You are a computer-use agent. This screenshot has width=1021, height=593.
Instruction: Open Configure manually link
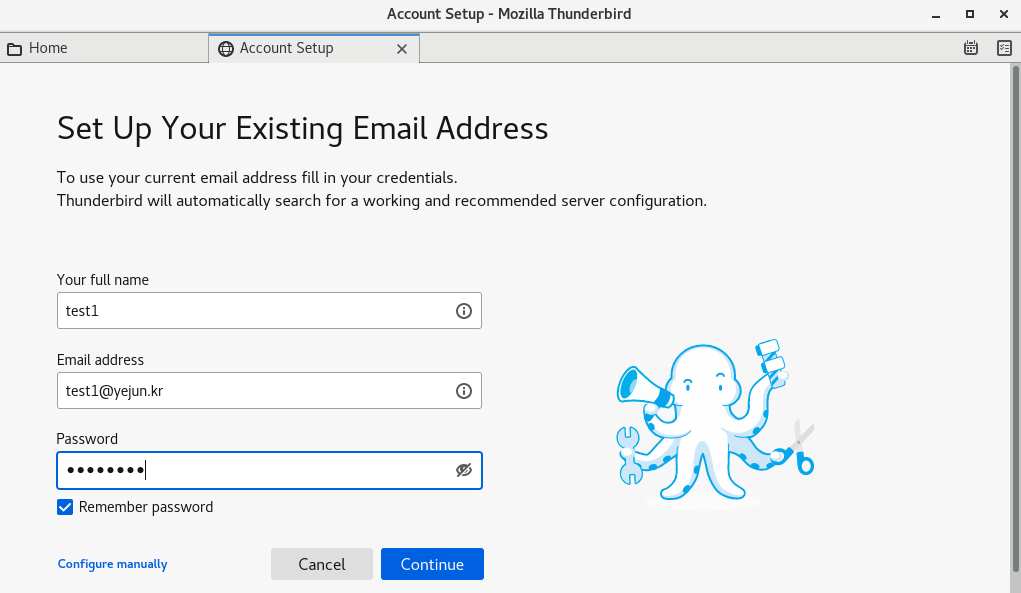pos(113,564)
